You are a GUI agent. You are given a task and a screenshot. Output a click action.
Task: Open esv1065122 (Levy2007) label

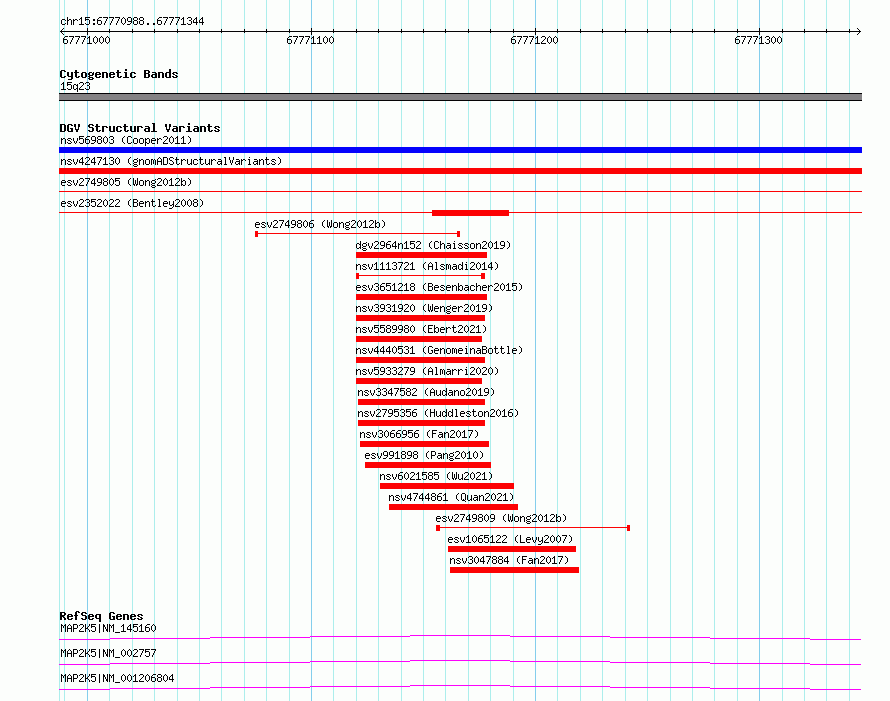510,539
